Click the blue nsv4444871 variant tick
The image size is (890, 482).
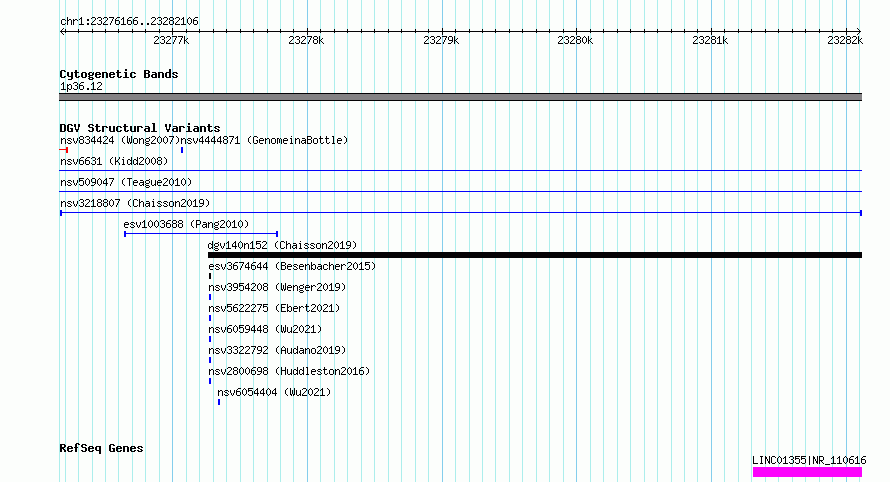(182, 150)
